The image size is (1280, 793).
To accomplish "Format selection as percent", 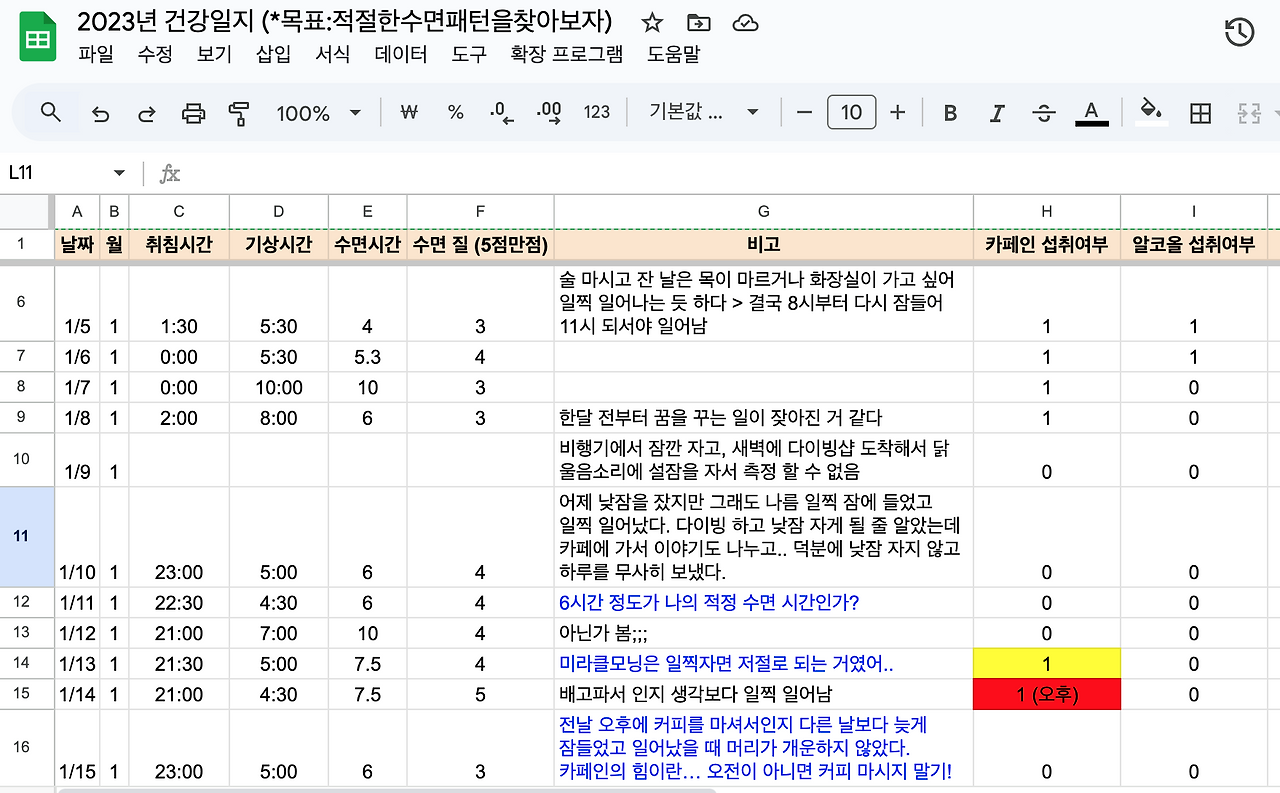I will click(455, 112).
